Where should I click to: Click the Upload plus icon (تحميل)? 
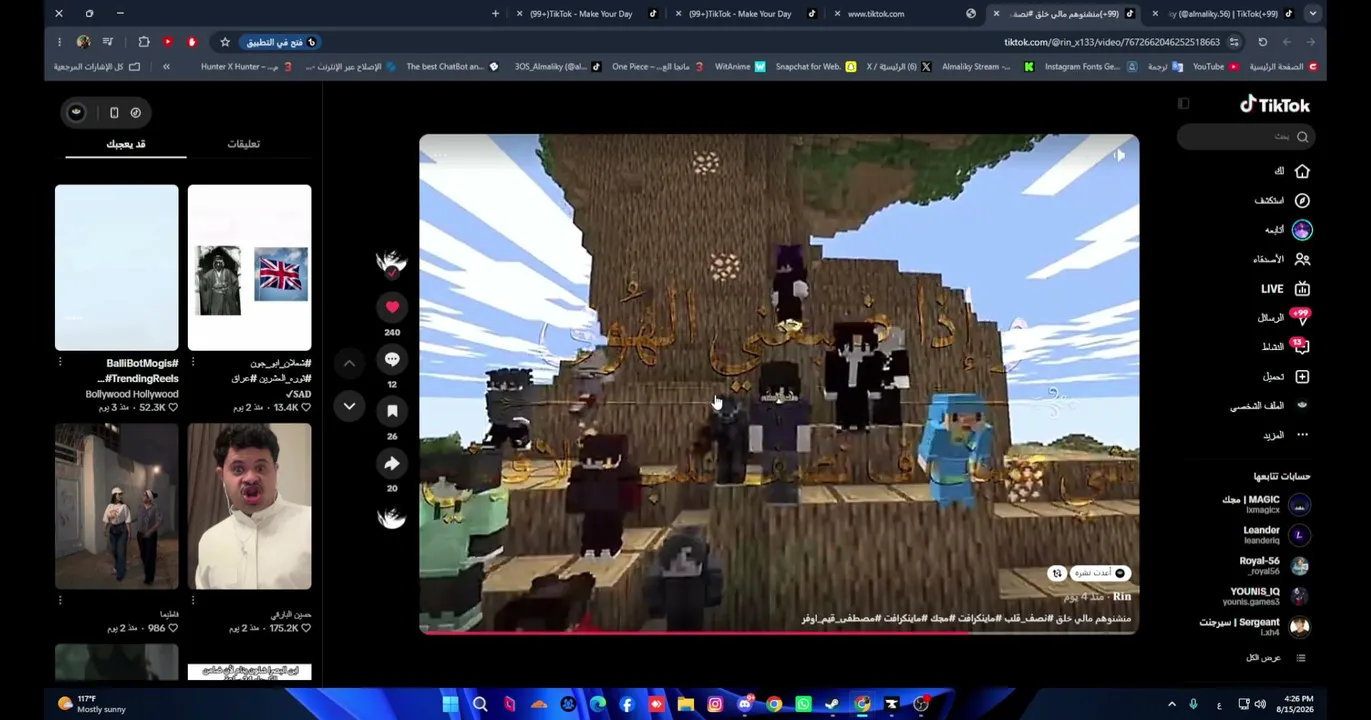click(x=1302, y=377)
